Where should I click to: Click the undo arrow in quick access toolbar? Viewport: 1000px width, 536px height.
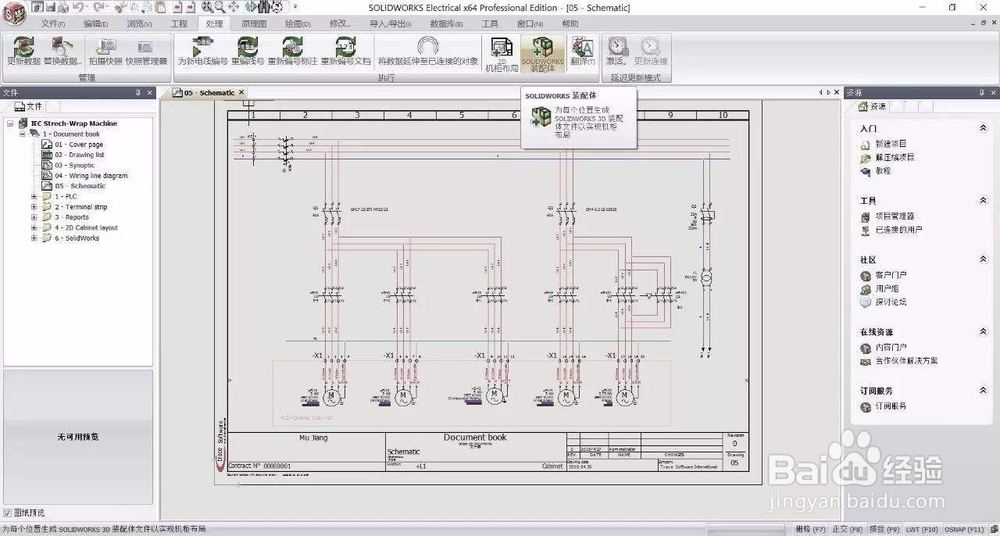[78, 8]
